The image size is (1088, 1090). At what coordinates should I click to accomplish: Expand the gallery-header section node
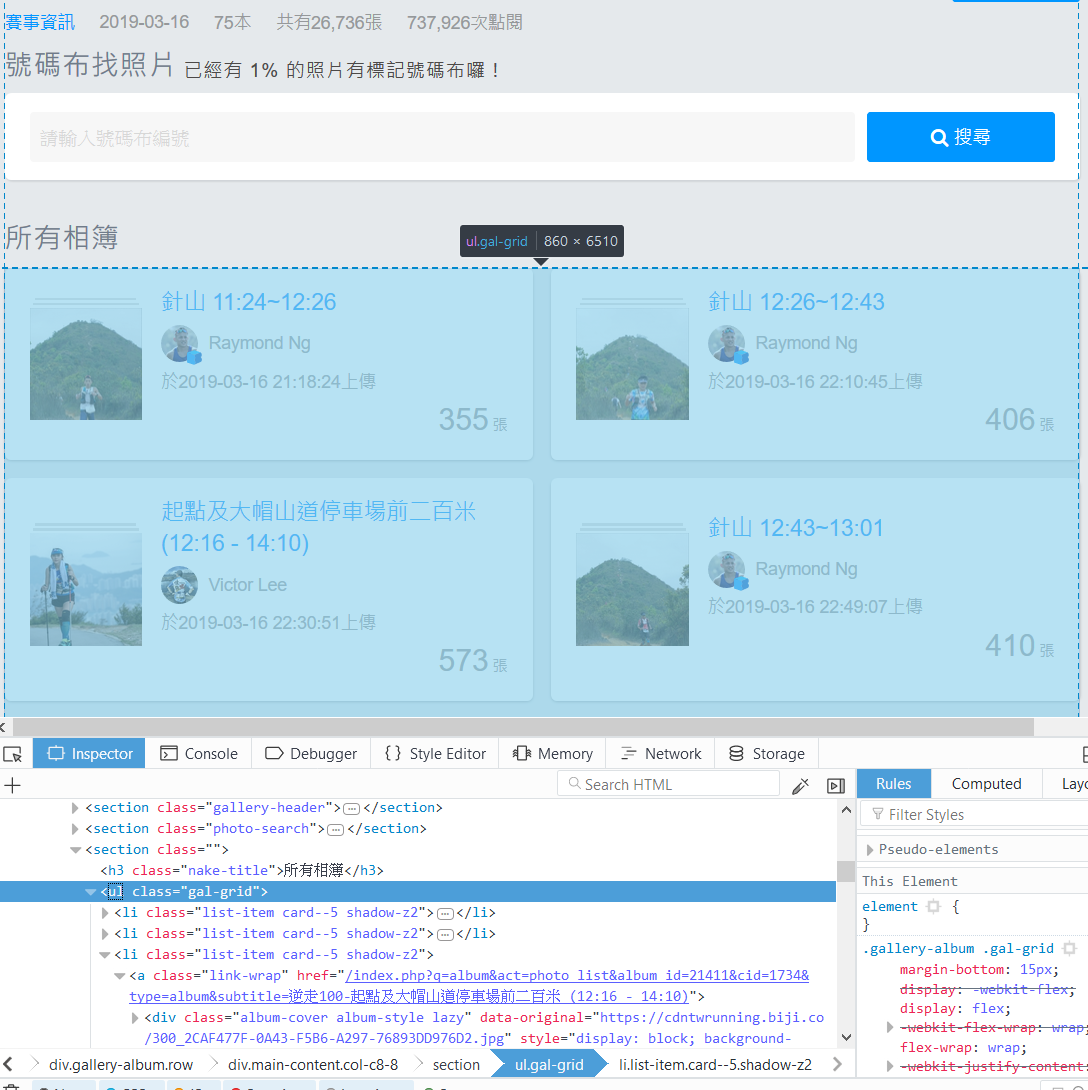[75, 808]
